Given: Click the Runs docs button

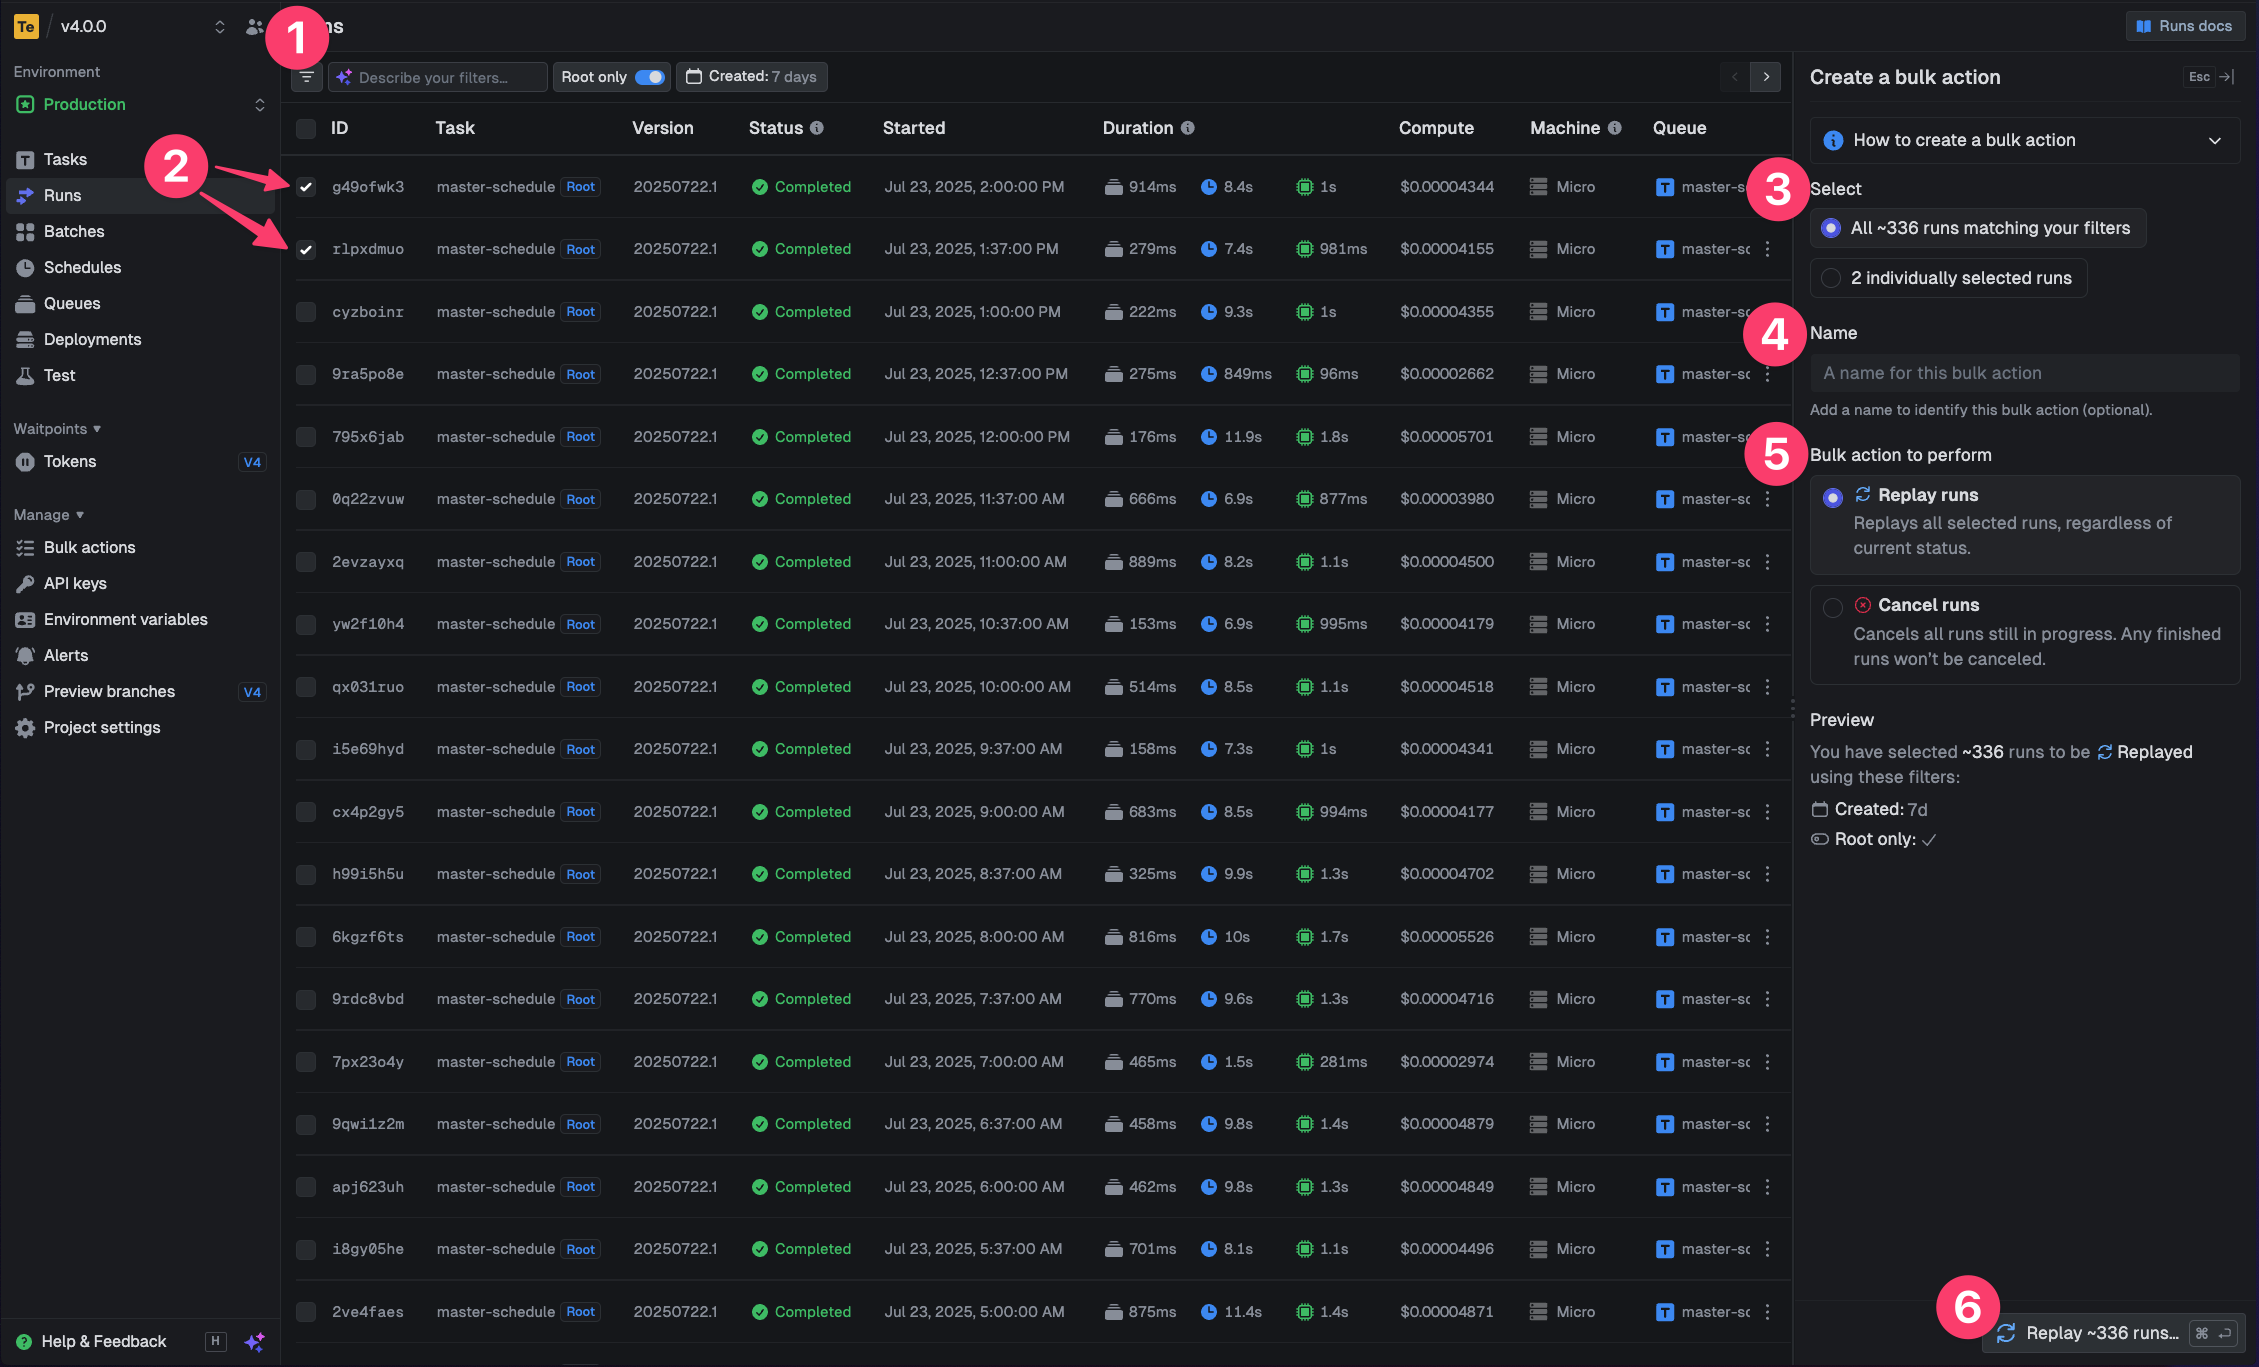Looking at the screenshot, I should (2184, 26).
